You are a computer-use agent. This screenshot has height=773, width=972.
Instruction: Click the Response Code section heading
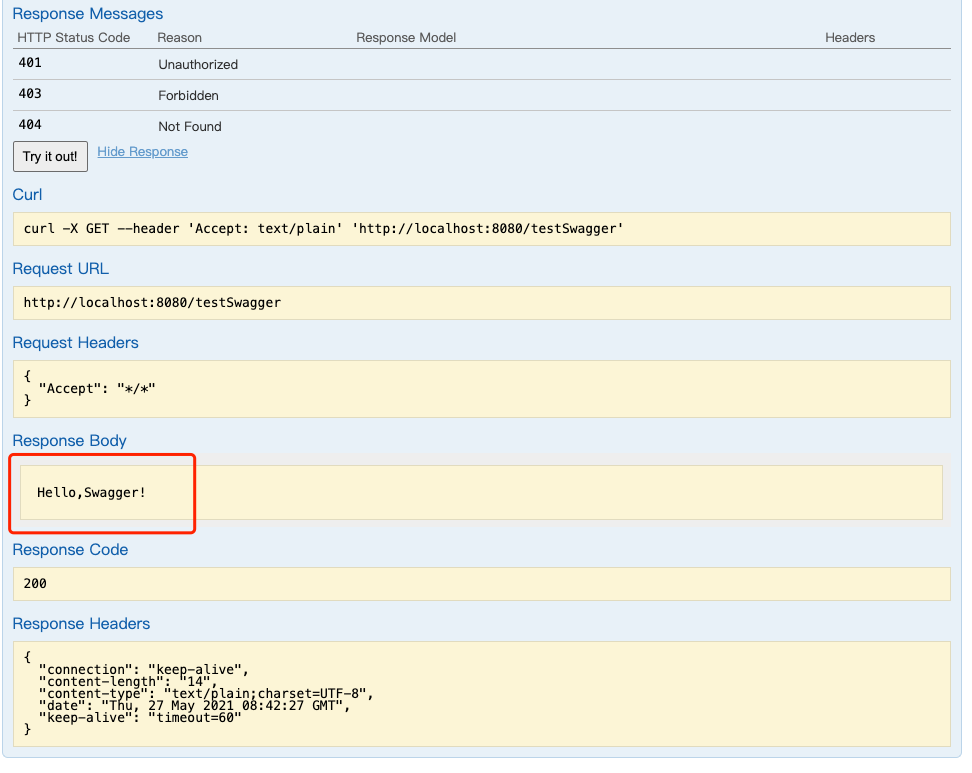(70, 550)
